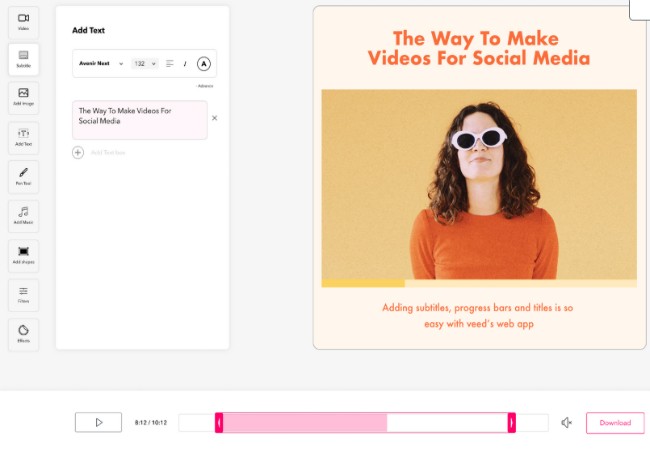
Task: Open the Video tool in sidebar
Action: [x=23, y=21]
